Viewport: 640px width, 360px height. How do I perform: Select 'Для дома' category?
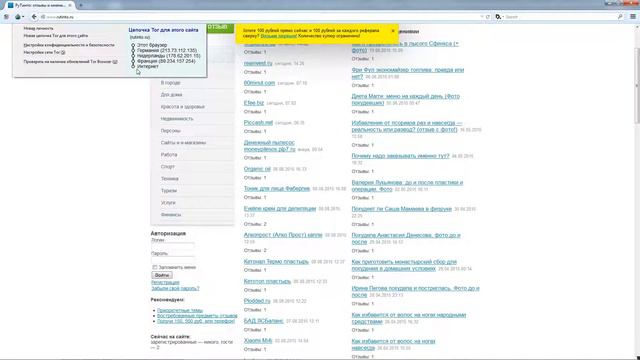[171, 95]
